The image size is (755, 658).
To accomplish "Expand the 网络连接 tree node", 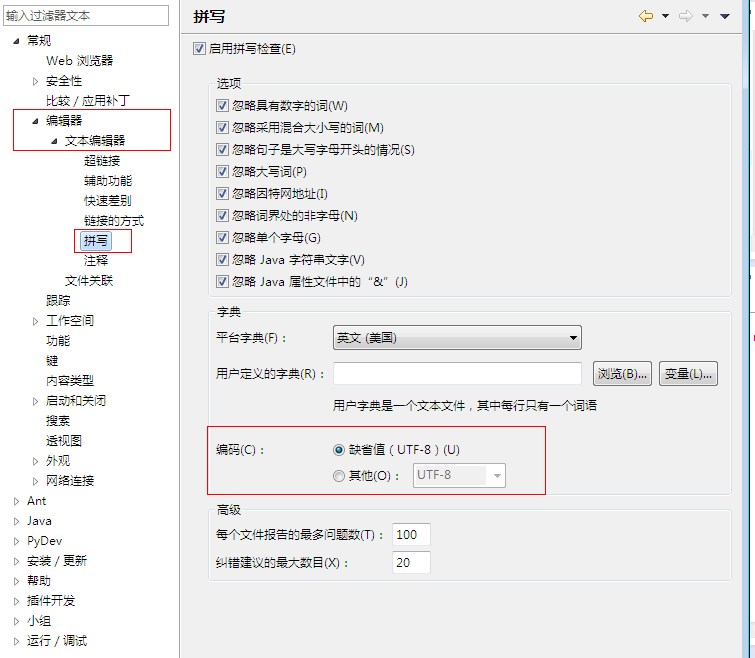I will point(35,481).
